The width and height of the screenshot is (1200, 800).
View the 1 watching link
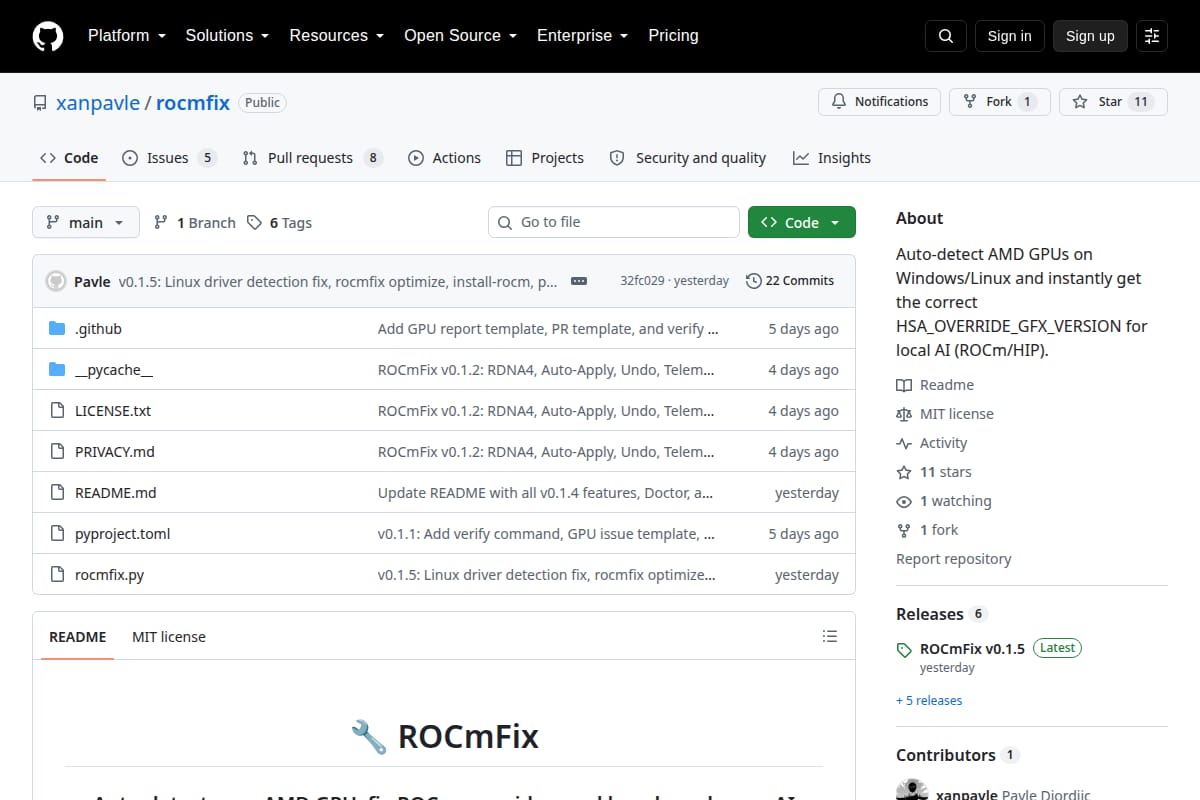click(x=944, y=501)
